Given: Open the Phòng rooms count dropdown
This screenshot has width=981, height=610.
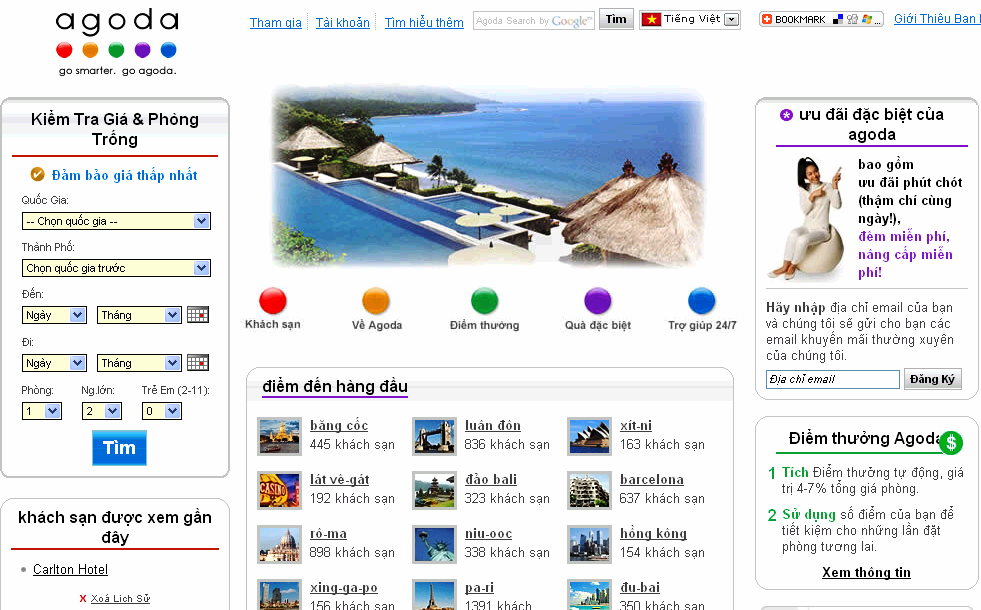Looking at the screenshot, I should [41, 411].
